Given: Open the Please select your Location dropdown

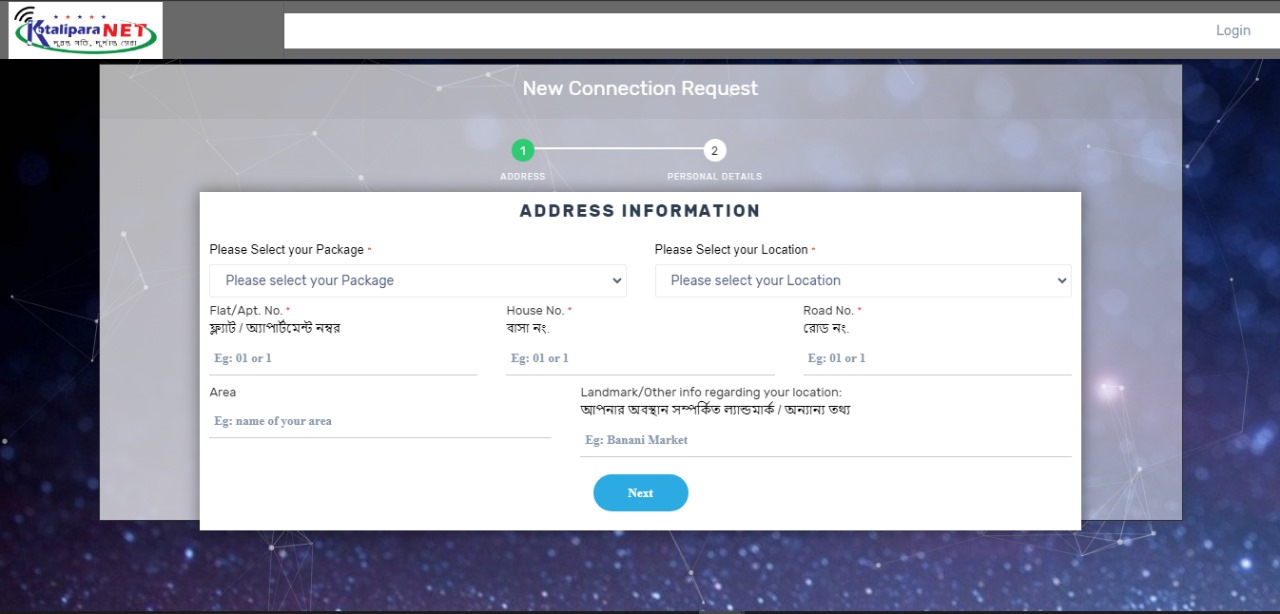Looking at the screenshot, I should click(x=862, y=281).
